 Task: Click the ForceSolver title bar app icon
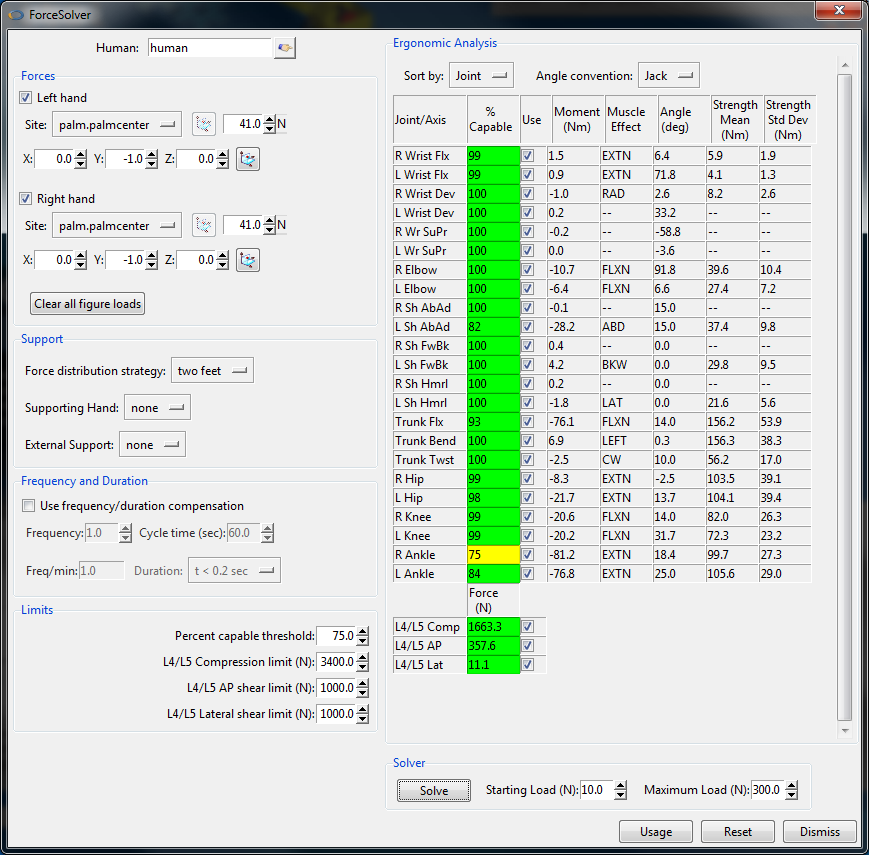[x=17, y=15]
